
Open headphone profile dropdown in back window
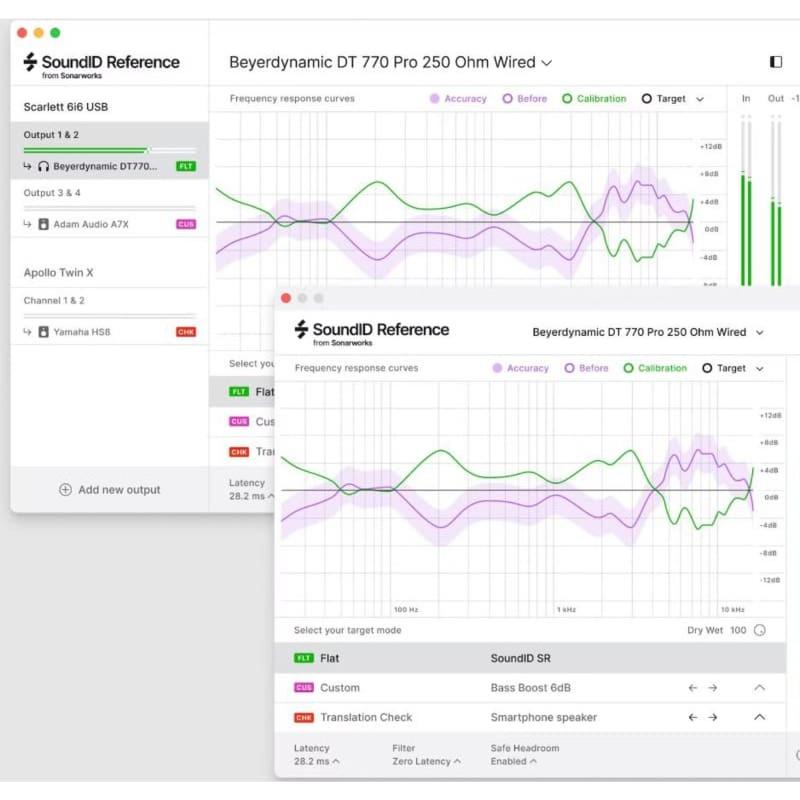click(390, 62)
